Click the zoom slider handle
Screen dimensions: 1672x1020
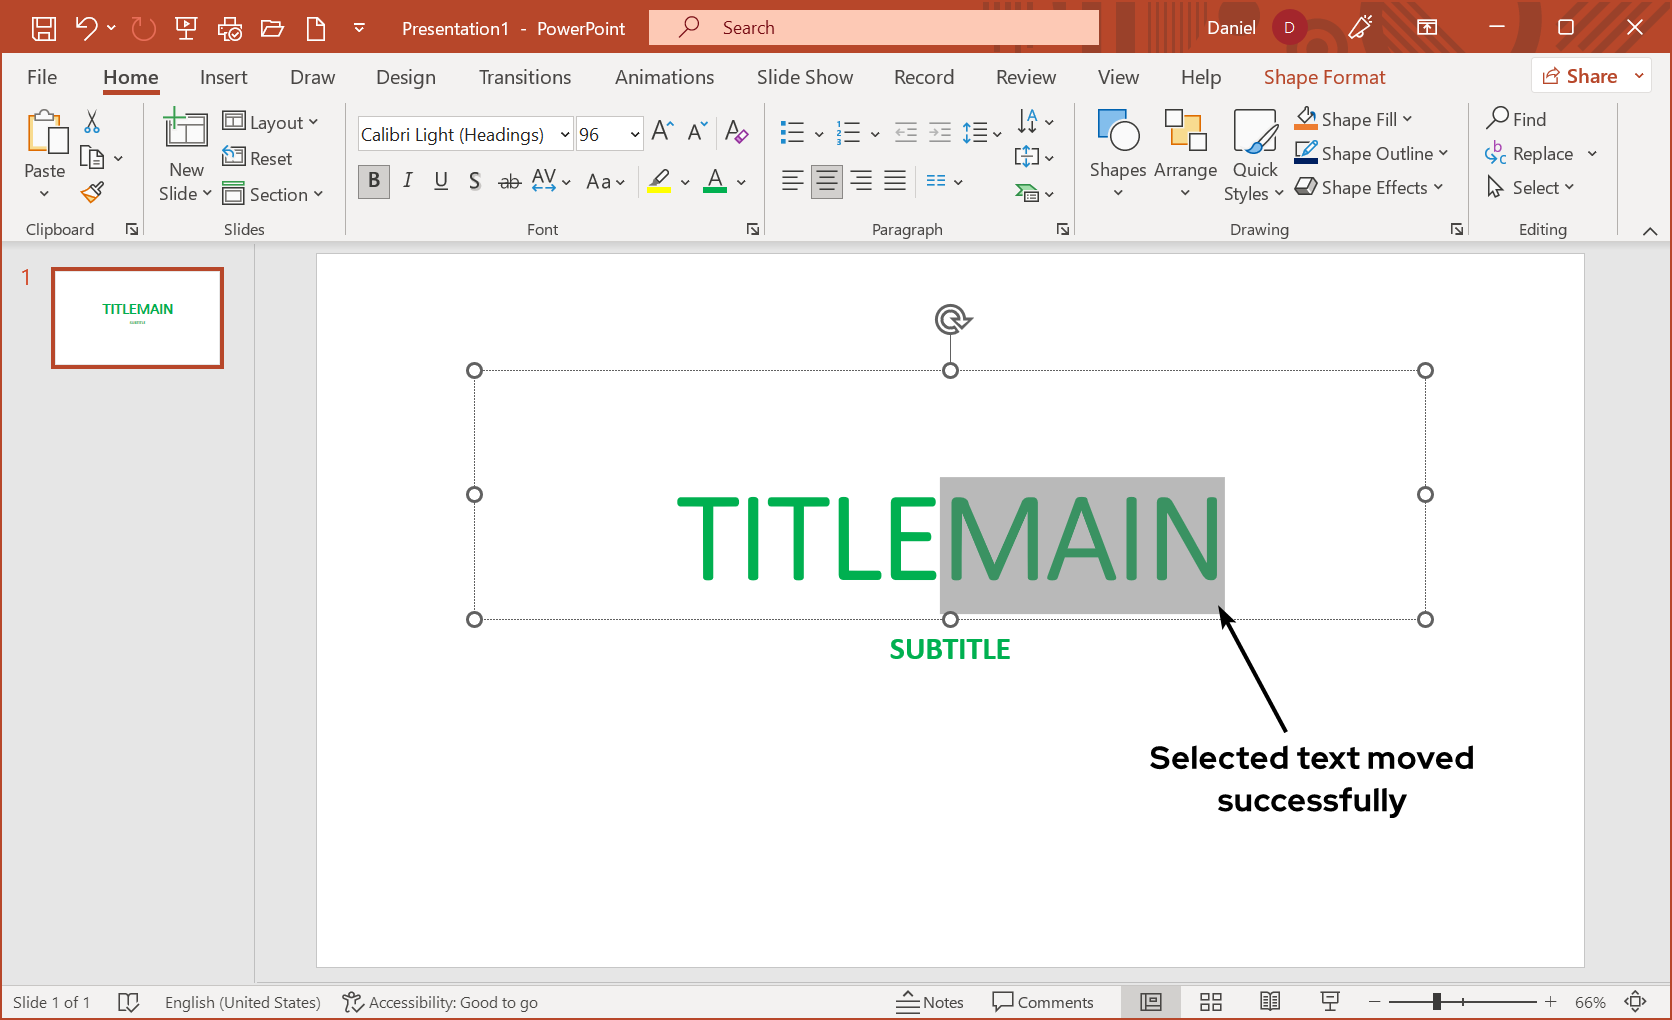coord(1437,1002)
